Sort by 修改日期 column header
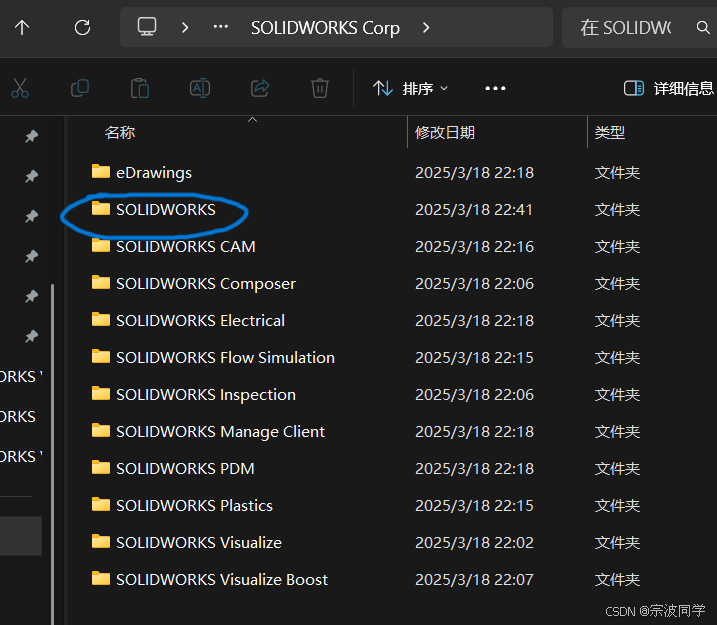This screenshot has width=717, height=625. 445,133
